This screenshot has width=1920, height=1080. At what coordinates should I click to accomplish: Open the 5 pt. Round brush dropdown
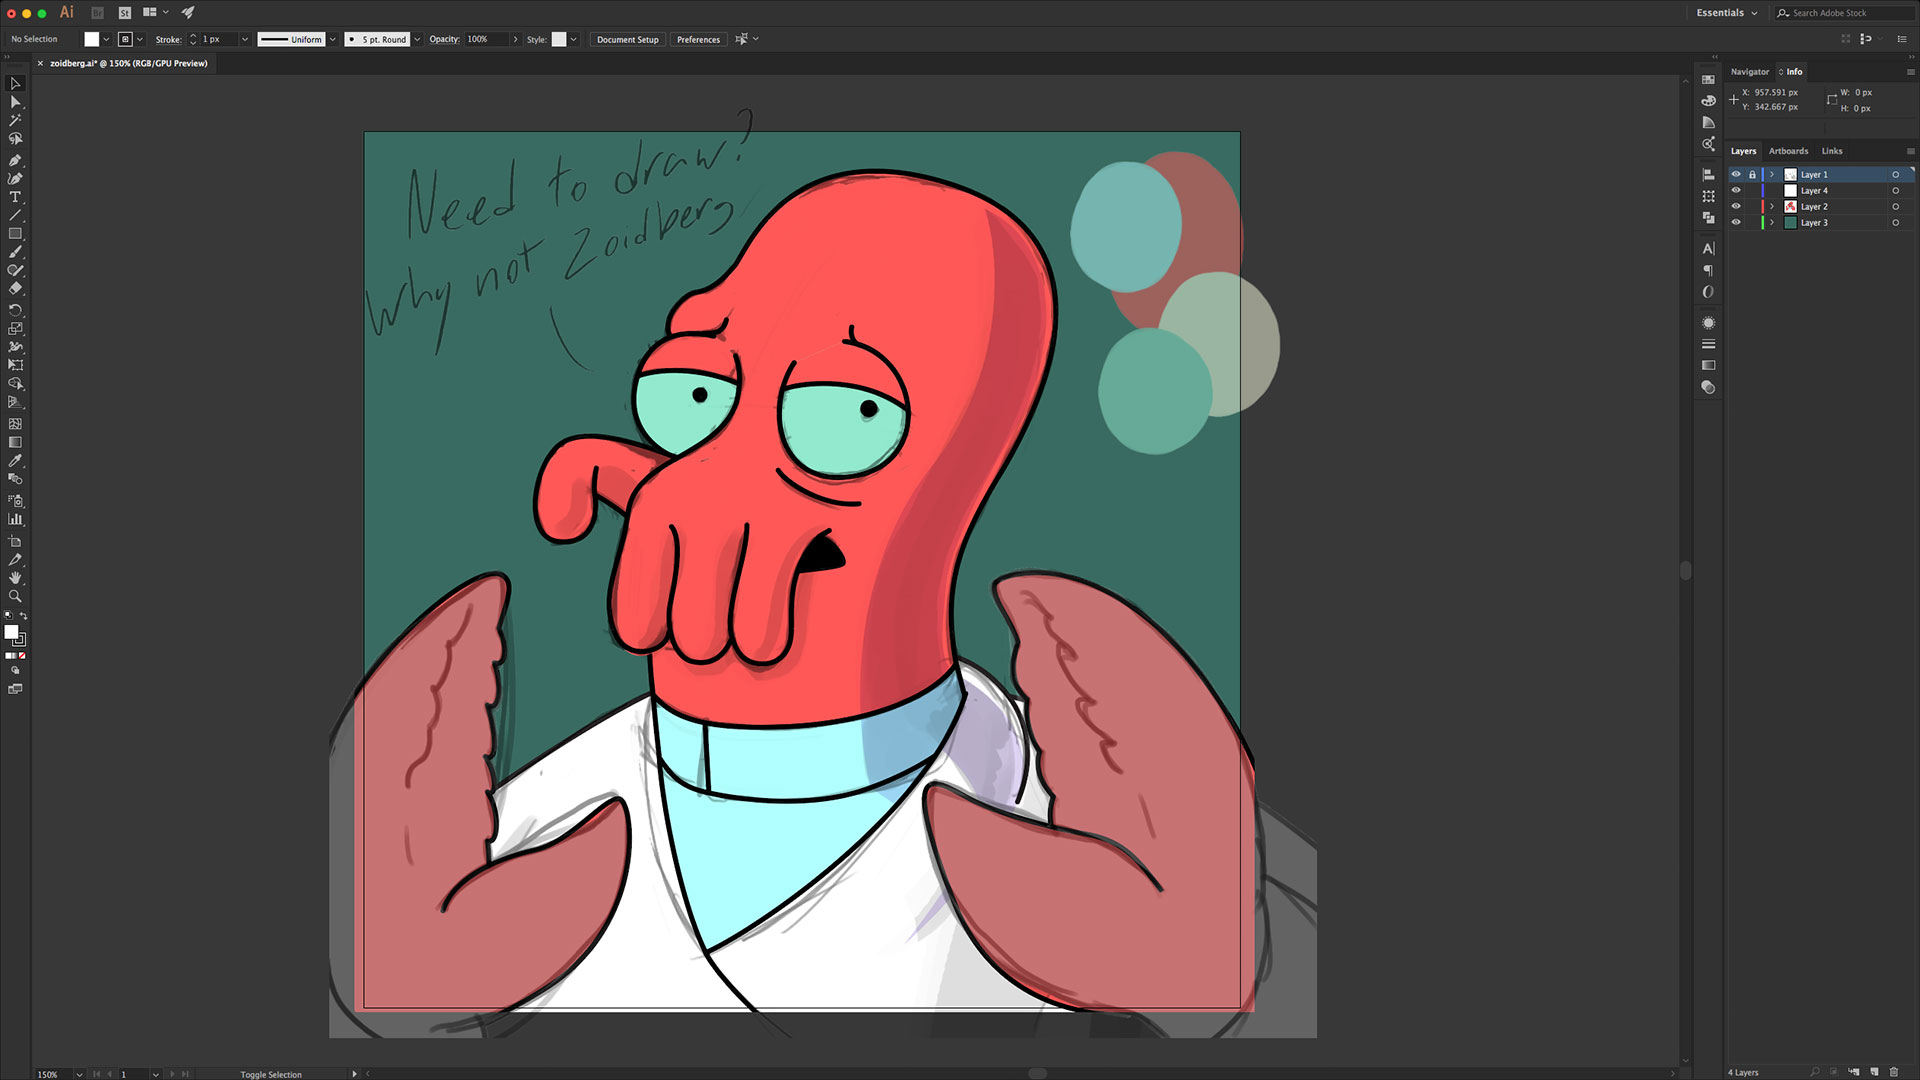tap(417, 40)
